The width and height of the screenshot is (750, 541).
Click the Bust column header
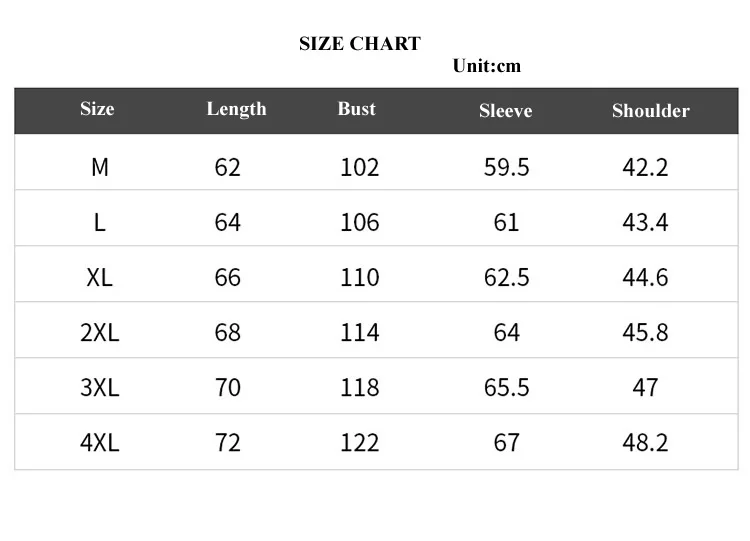click(357, 109)
